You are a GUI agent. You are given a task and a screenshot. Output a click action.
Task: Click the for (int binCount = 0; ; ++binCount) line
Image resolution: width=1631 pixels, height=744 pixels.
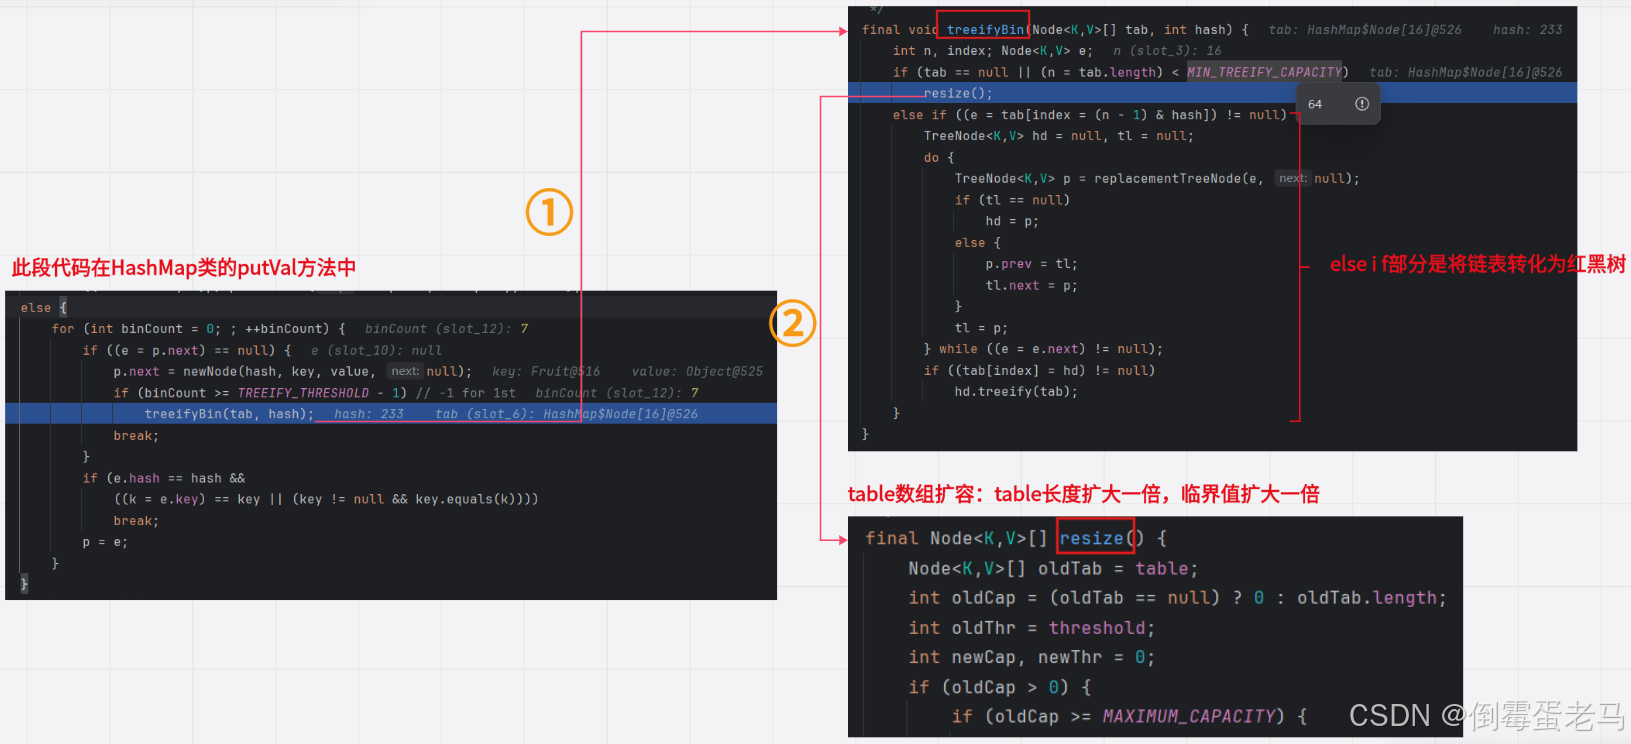point(198,329)
